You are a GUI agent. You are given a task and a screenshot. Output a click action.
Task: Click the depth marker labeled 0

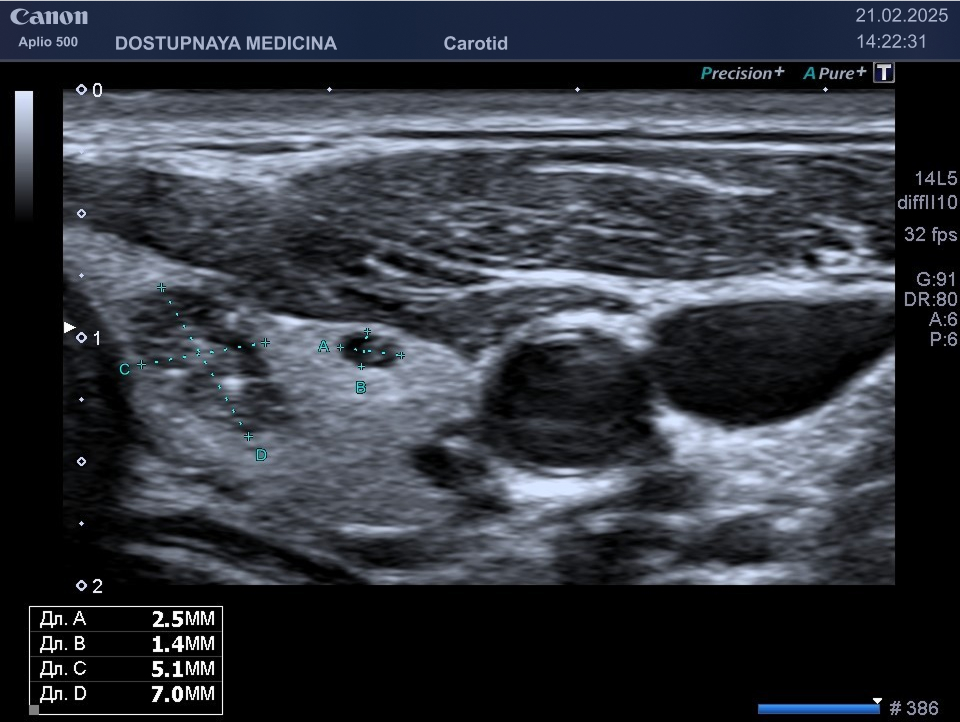tap(89, 90)
